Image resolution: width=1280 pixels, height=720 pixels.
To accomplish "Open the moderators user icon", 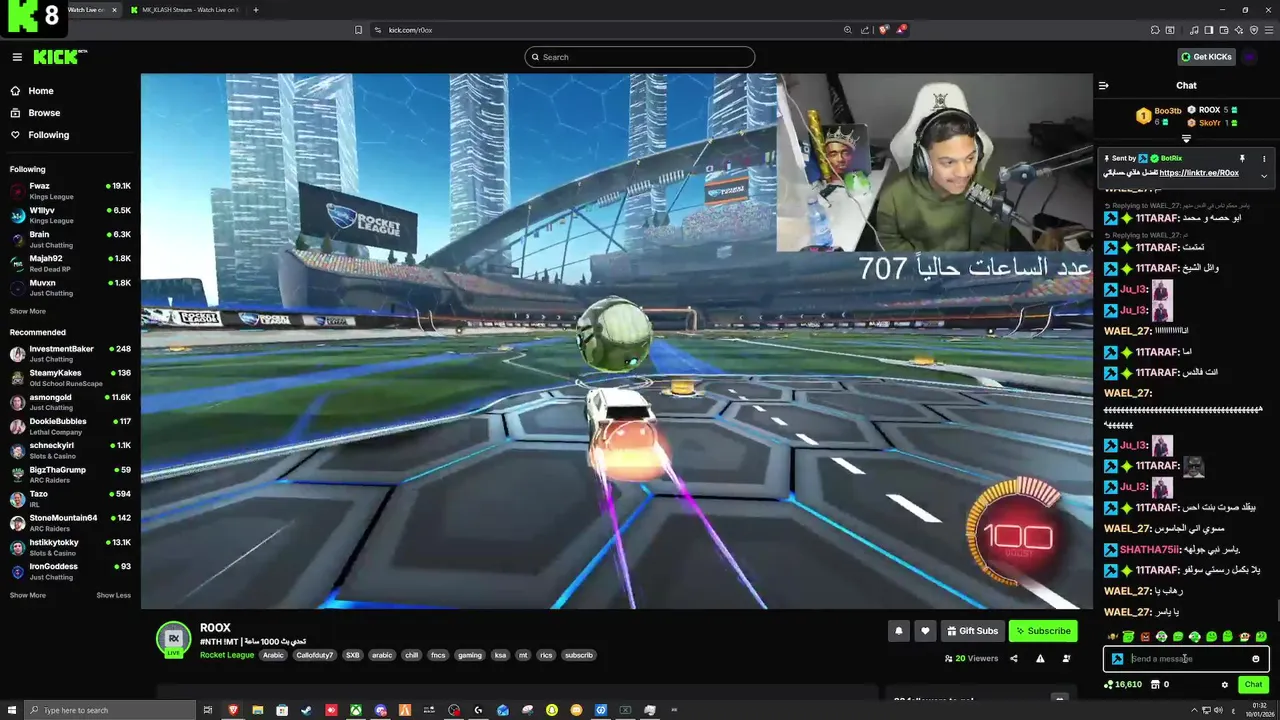I will point(1066,659).
